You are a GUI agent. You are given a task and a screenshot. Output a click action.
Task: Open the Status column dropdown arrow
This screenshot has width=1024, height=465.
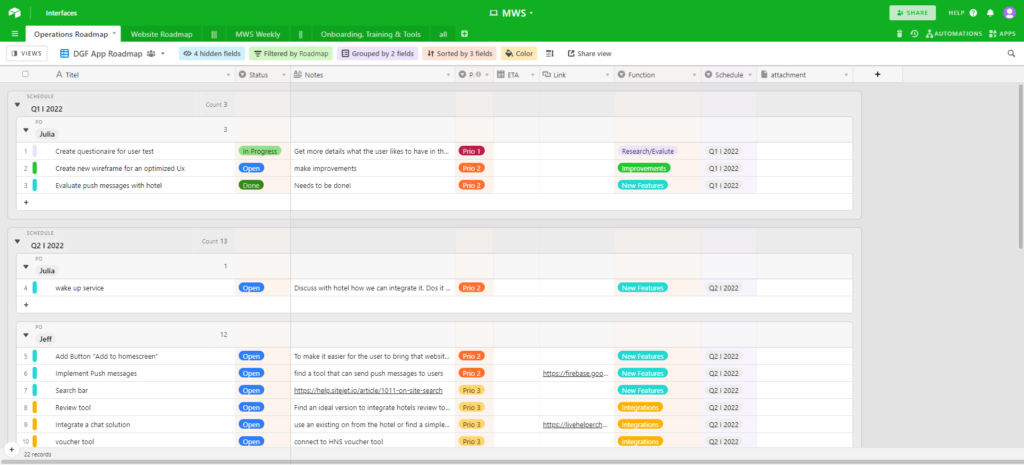283,74
